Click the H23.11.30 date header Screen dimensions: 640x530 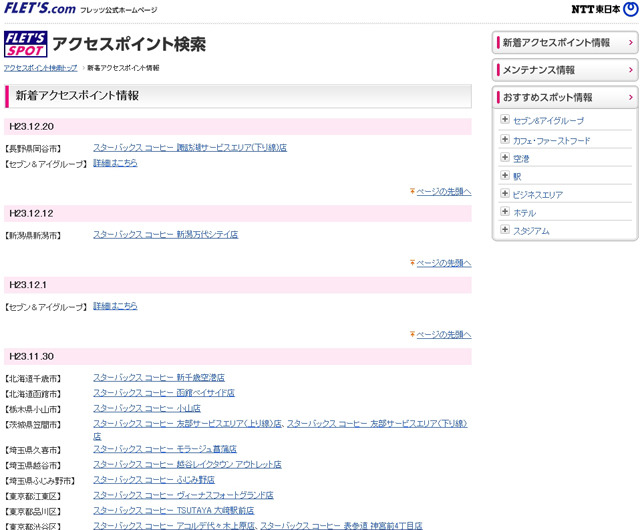[238, 356]
